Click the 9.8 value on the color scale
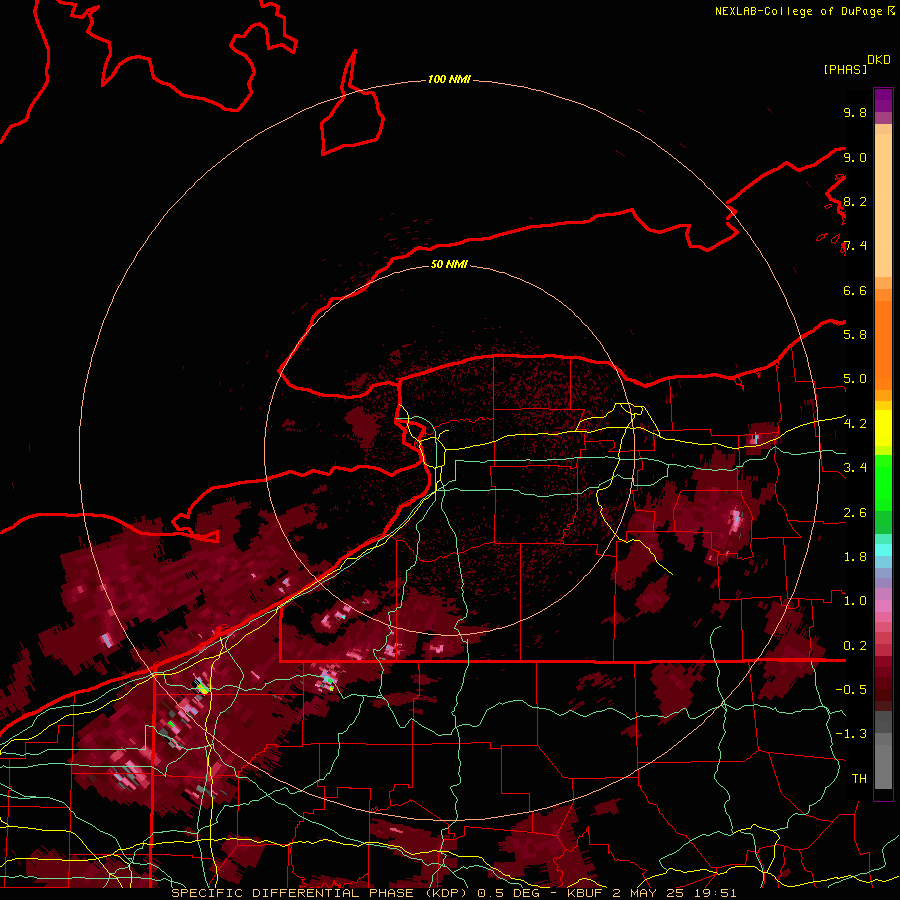Viewport: 900px width, 900px height. pos(855,112)
